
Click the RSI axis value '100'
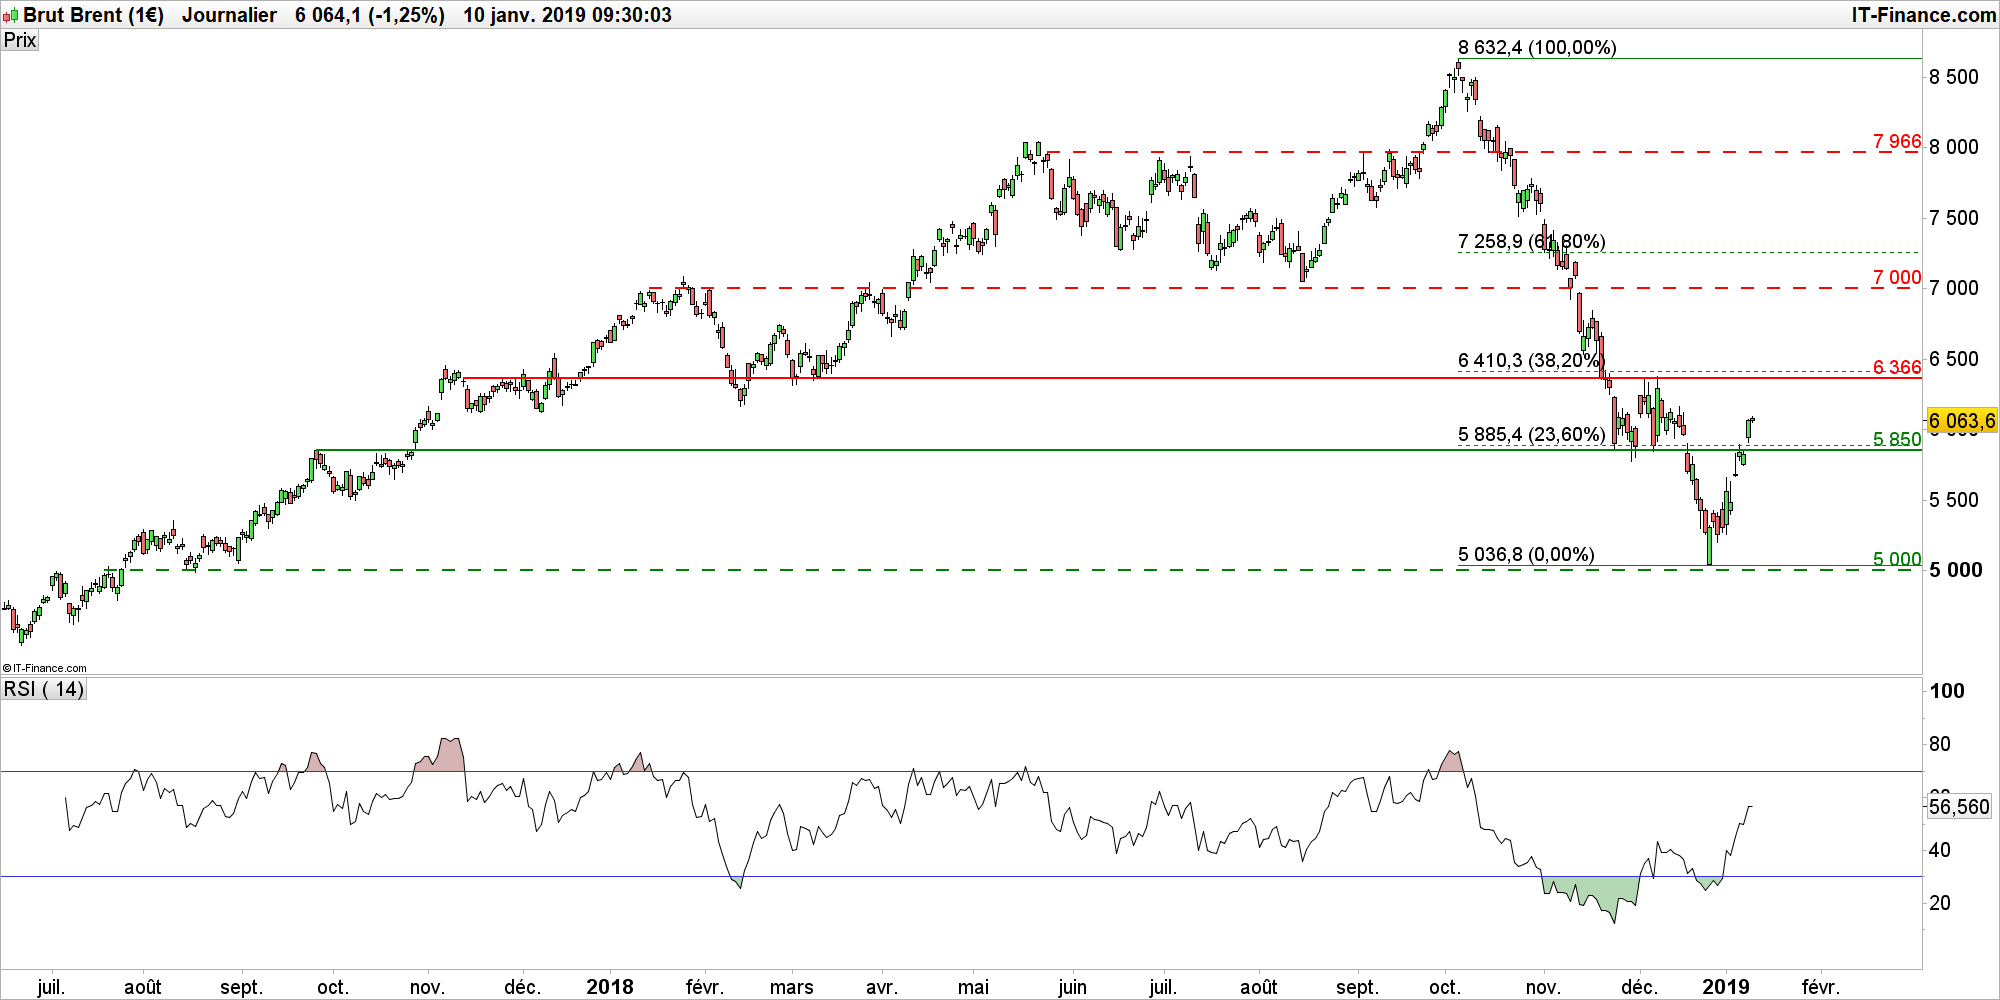[x=1947, y=691]
